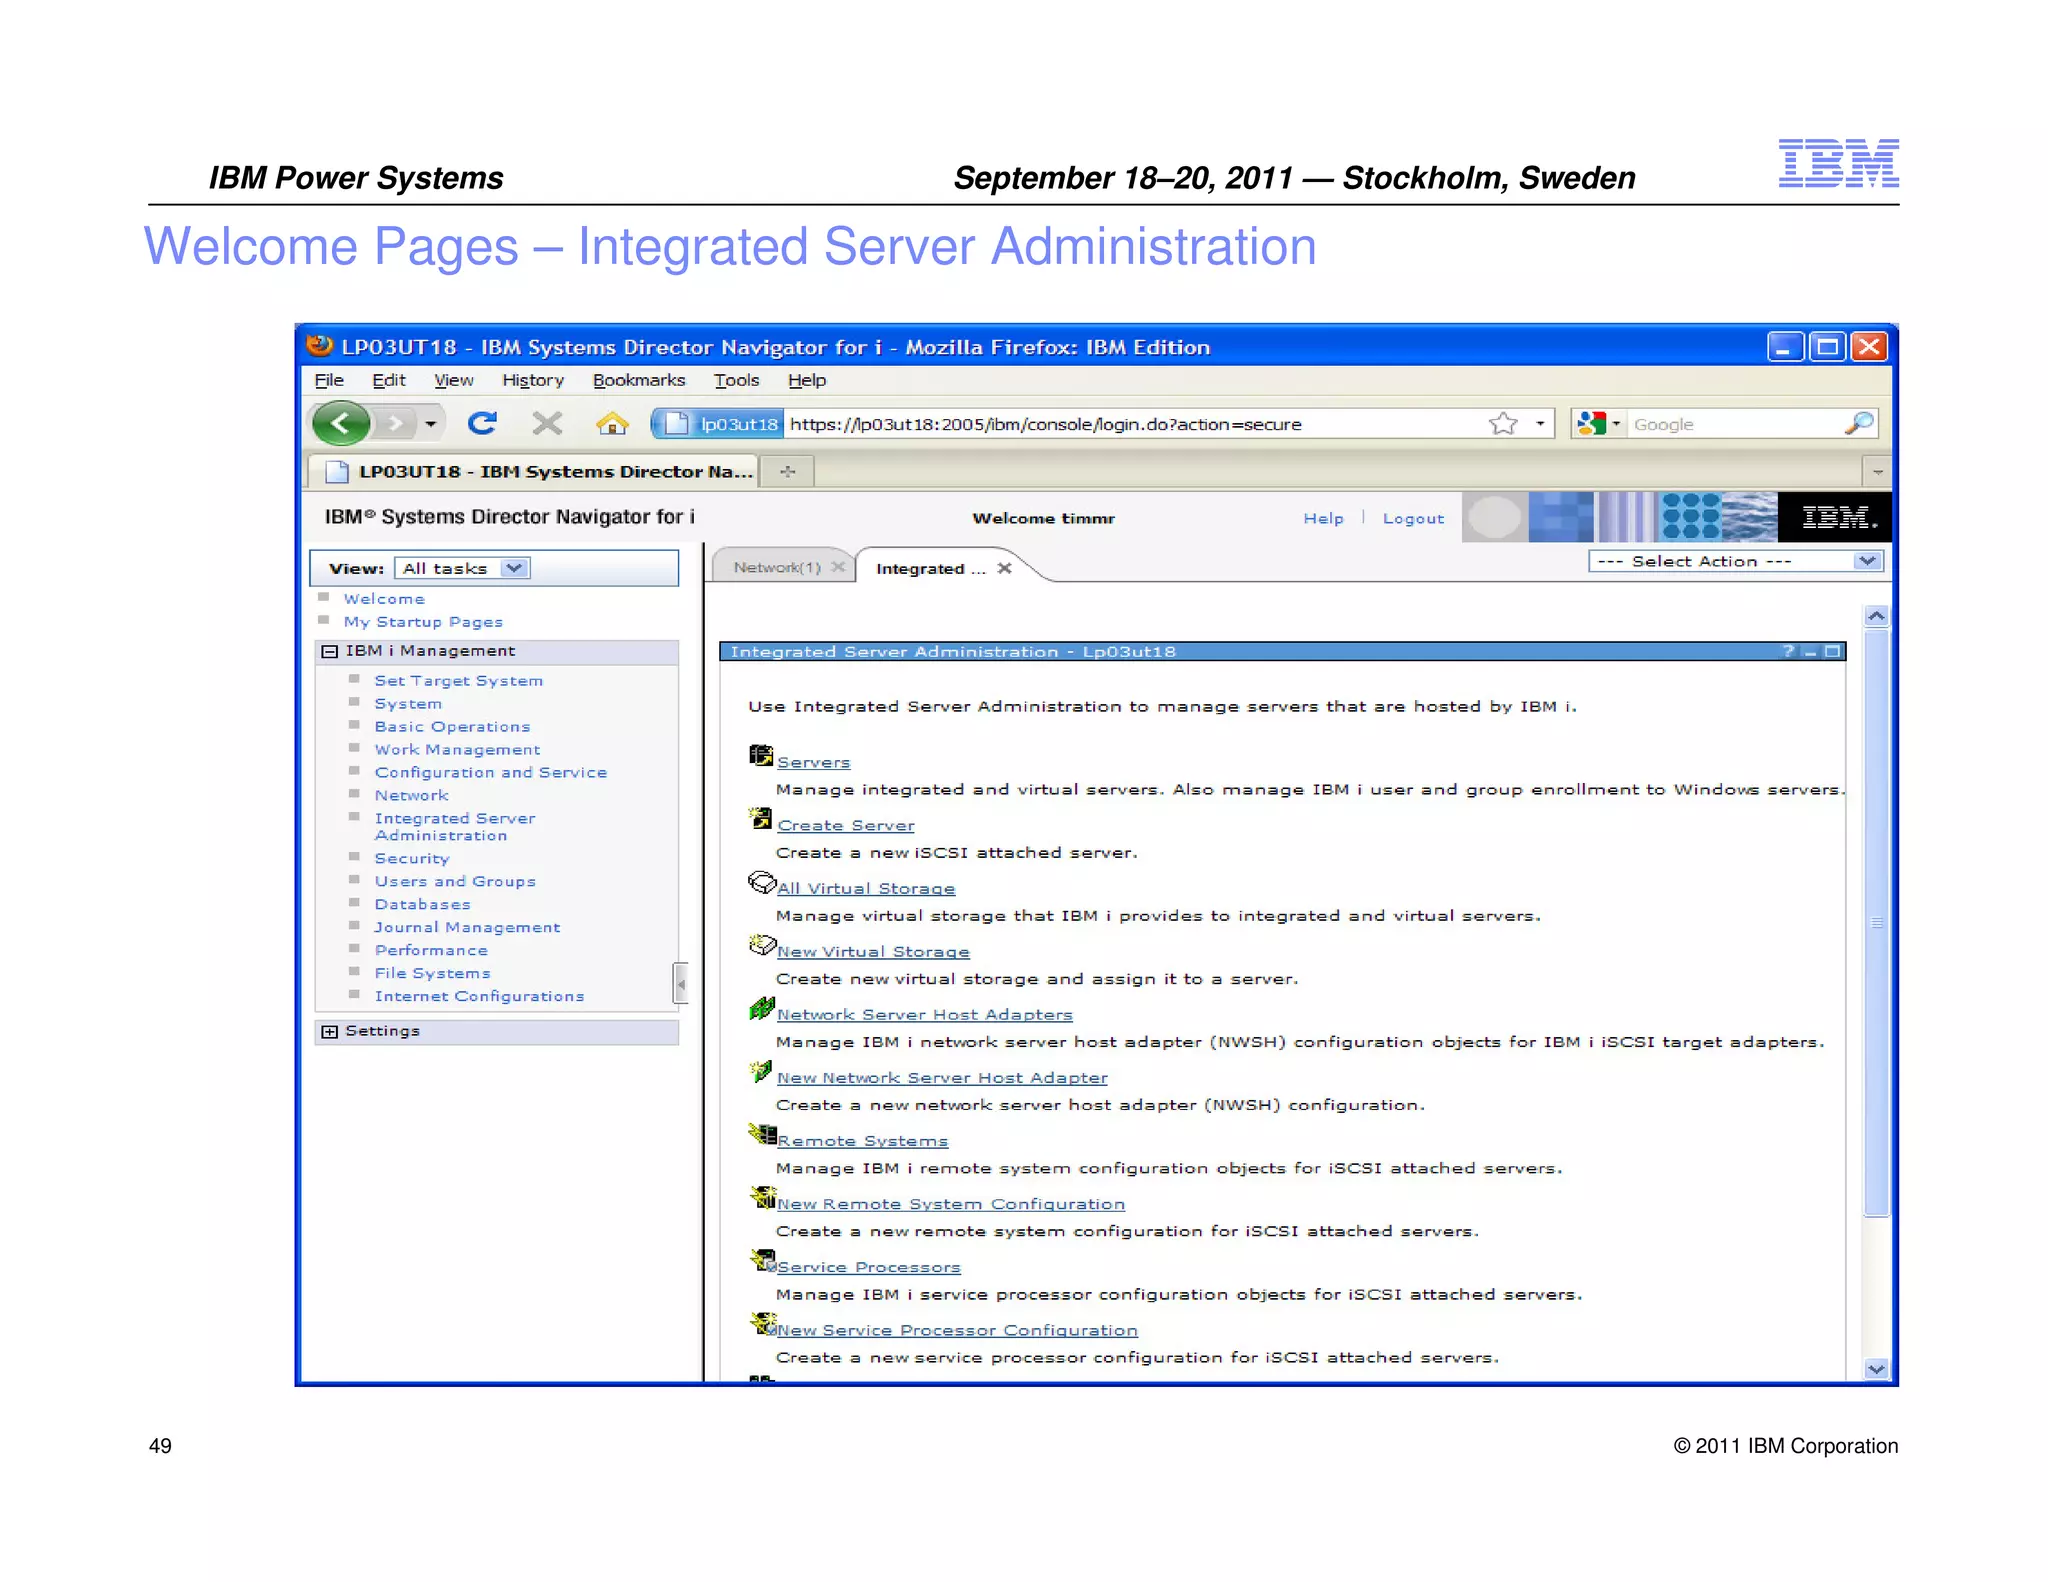The image size is (2048, 1582).
Task: Click the Remote Systems icon
Action: [x=762, y=1134]
